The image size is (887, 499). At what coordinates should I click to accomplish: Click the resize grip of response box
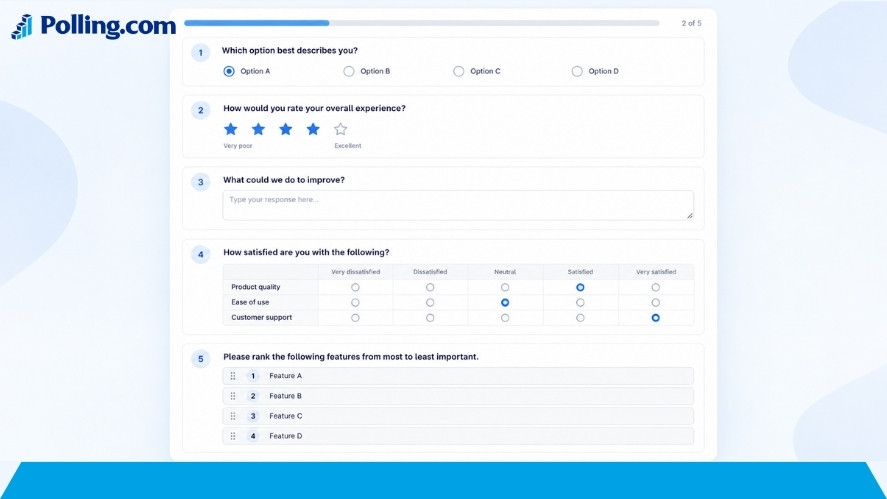point(690,216)
